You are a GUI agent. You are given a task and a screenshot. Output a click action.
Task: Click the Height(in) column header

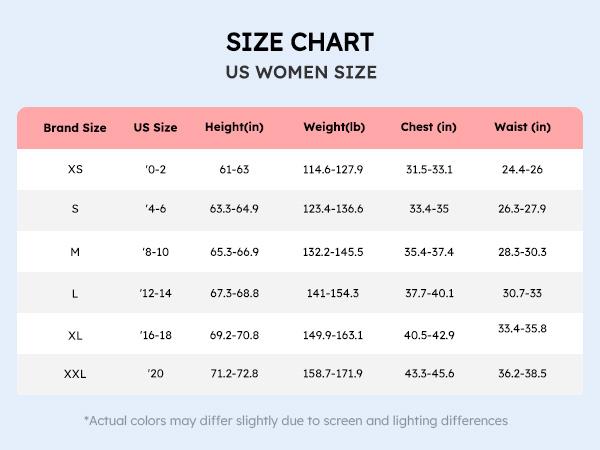point(233,128)
